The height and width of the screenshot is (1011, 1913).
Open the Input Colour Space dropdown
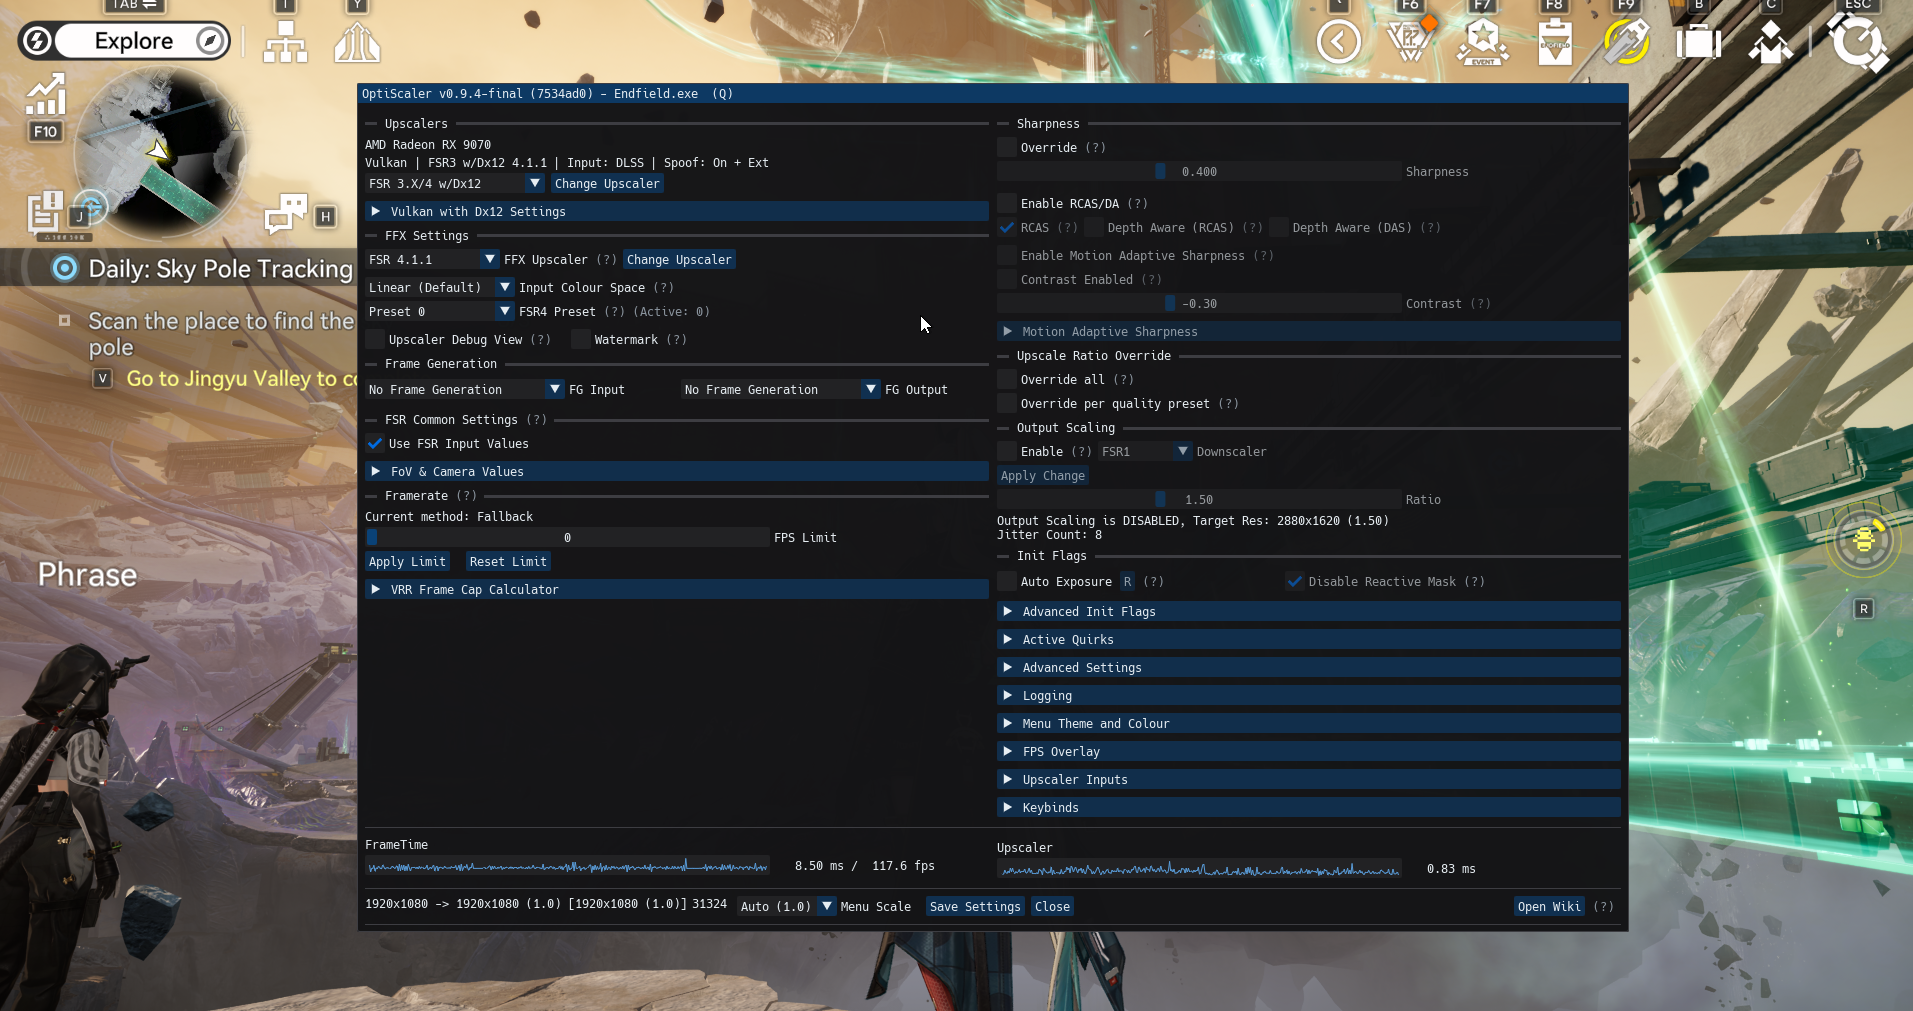point(440,287)
